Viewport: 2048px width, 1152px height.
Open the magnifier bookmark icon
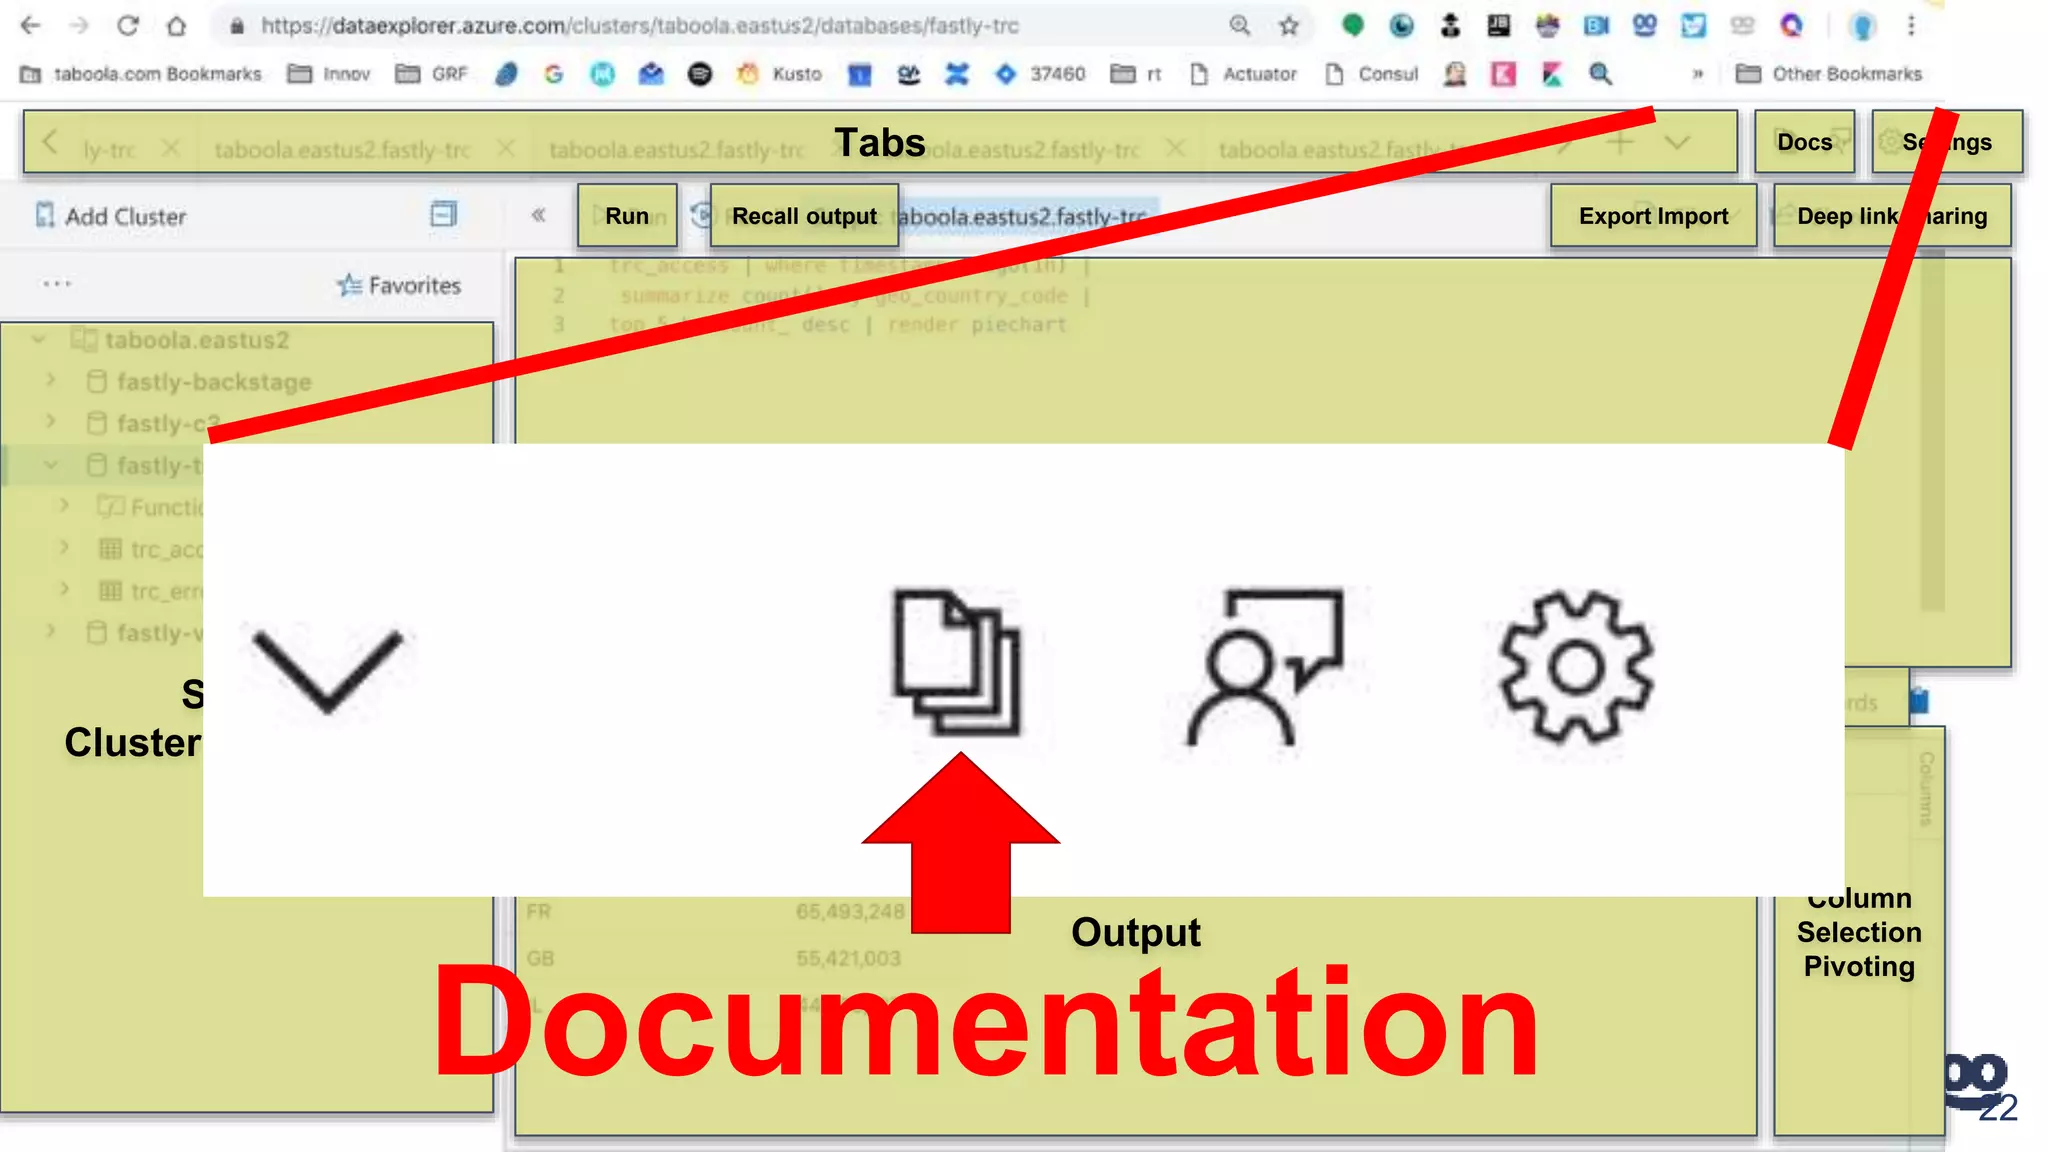[1600, 74]
